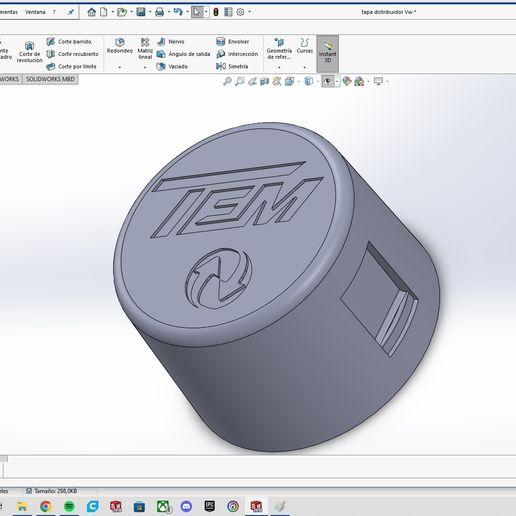Undo the last action
Viewport: 516px width, 516px height.
point(178,12)
